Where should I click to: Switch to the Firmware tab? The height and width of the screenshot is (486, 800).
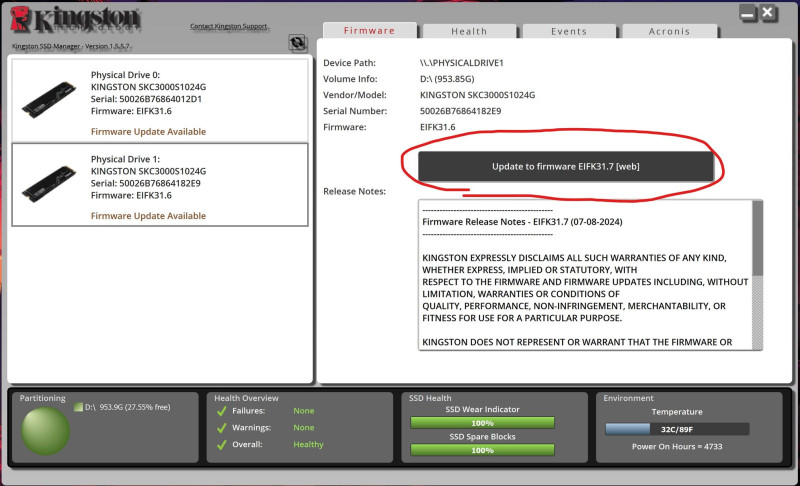[369, 31]
